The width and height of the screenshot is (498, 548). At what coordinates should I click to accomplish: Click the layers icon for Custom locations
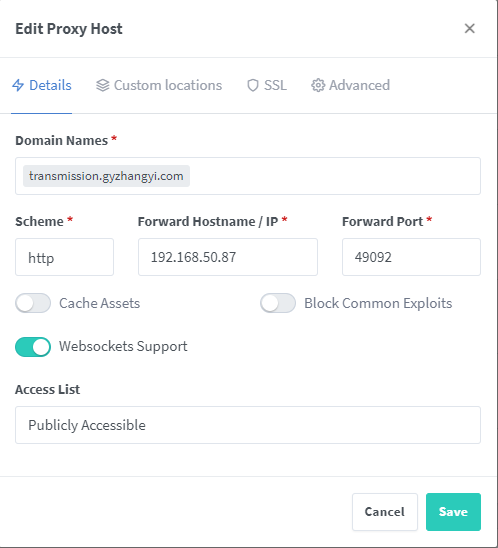coord(103,85)
